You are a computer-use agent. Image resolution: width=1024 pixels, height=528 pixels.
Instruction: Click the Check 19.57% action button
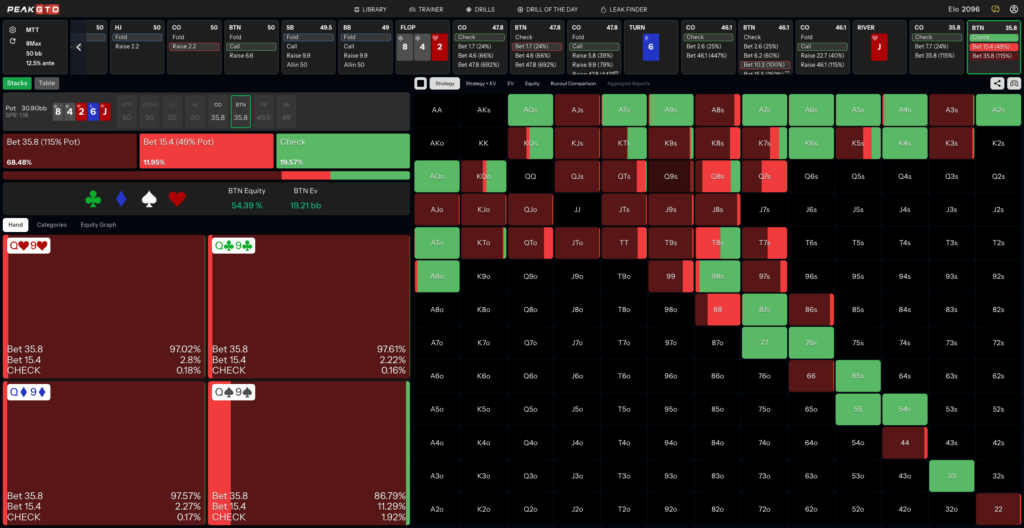pos(343,151)
